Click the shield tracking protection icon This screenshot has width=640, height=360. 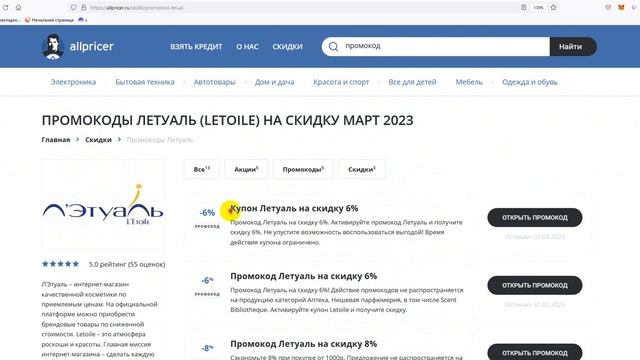click(x=73, y=7)
